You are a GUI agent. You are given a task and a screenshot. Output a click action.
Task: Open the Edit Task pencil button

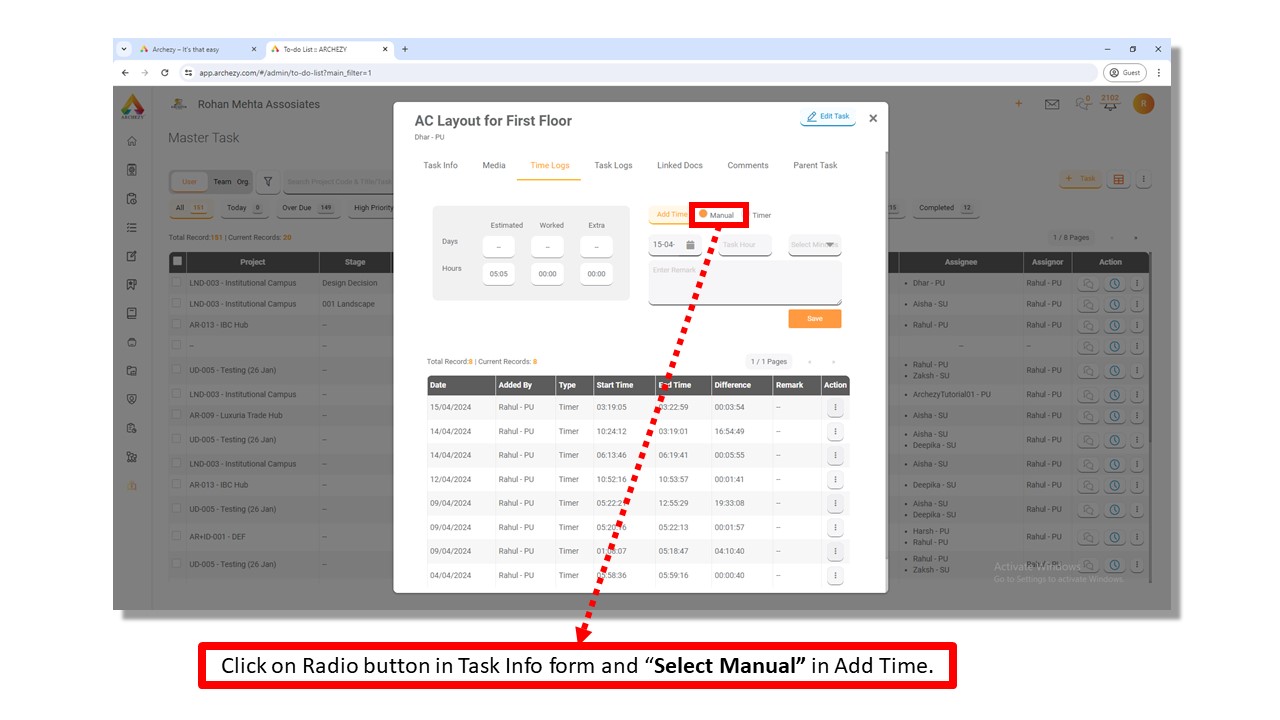pos(828,117)
